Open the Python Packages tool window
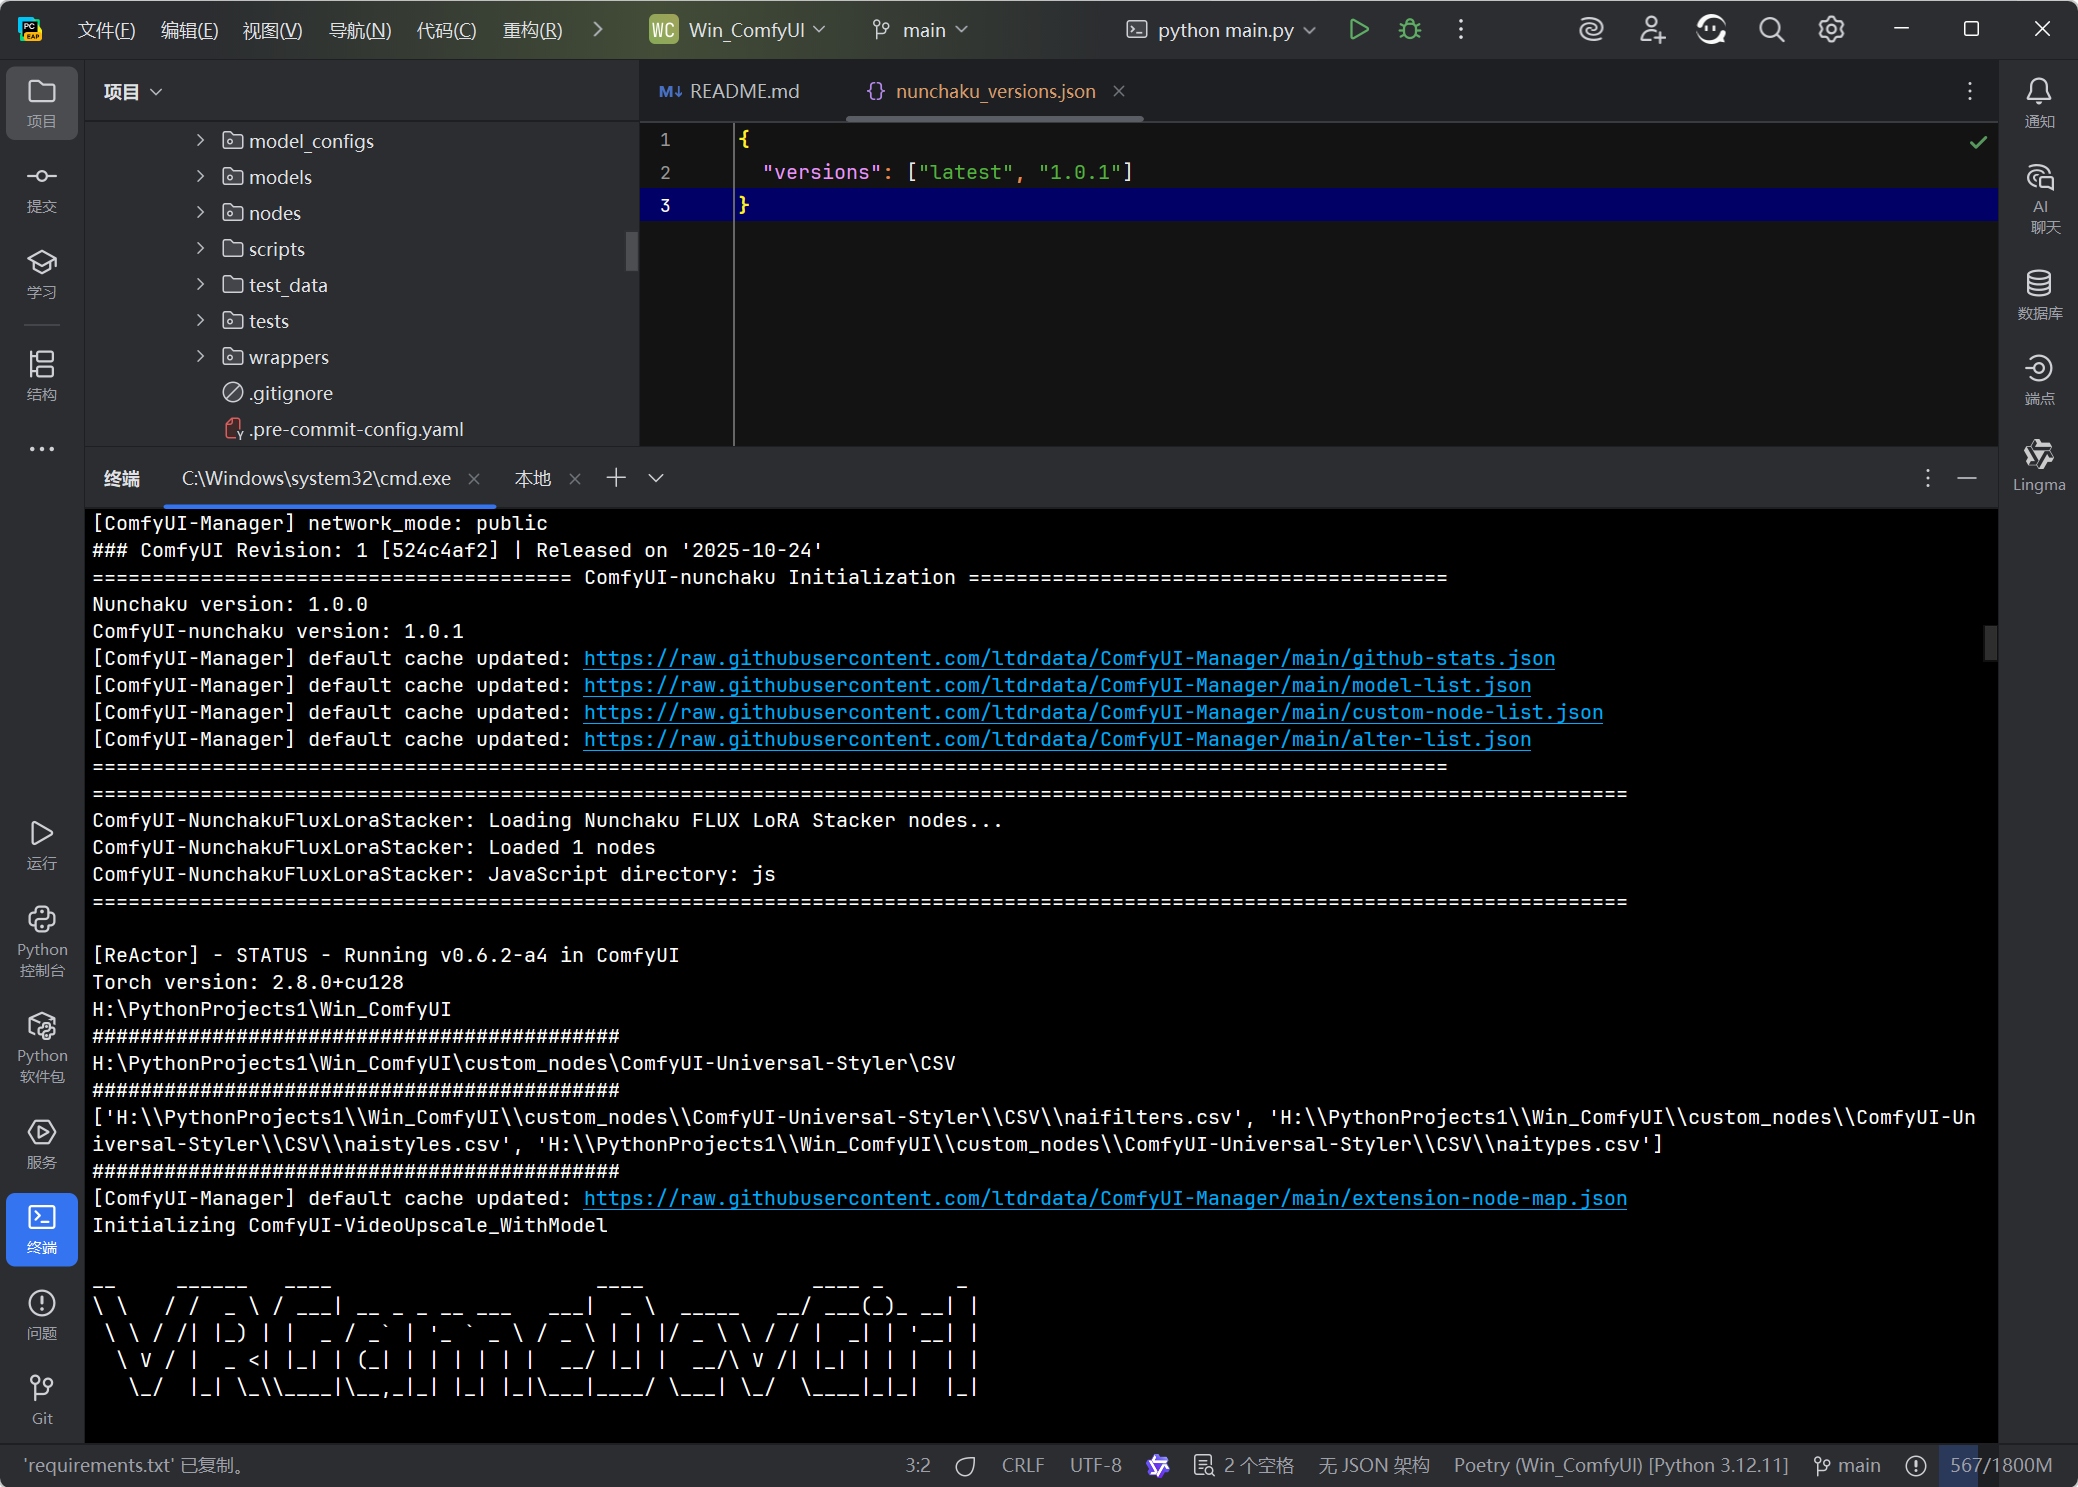 42,1046
